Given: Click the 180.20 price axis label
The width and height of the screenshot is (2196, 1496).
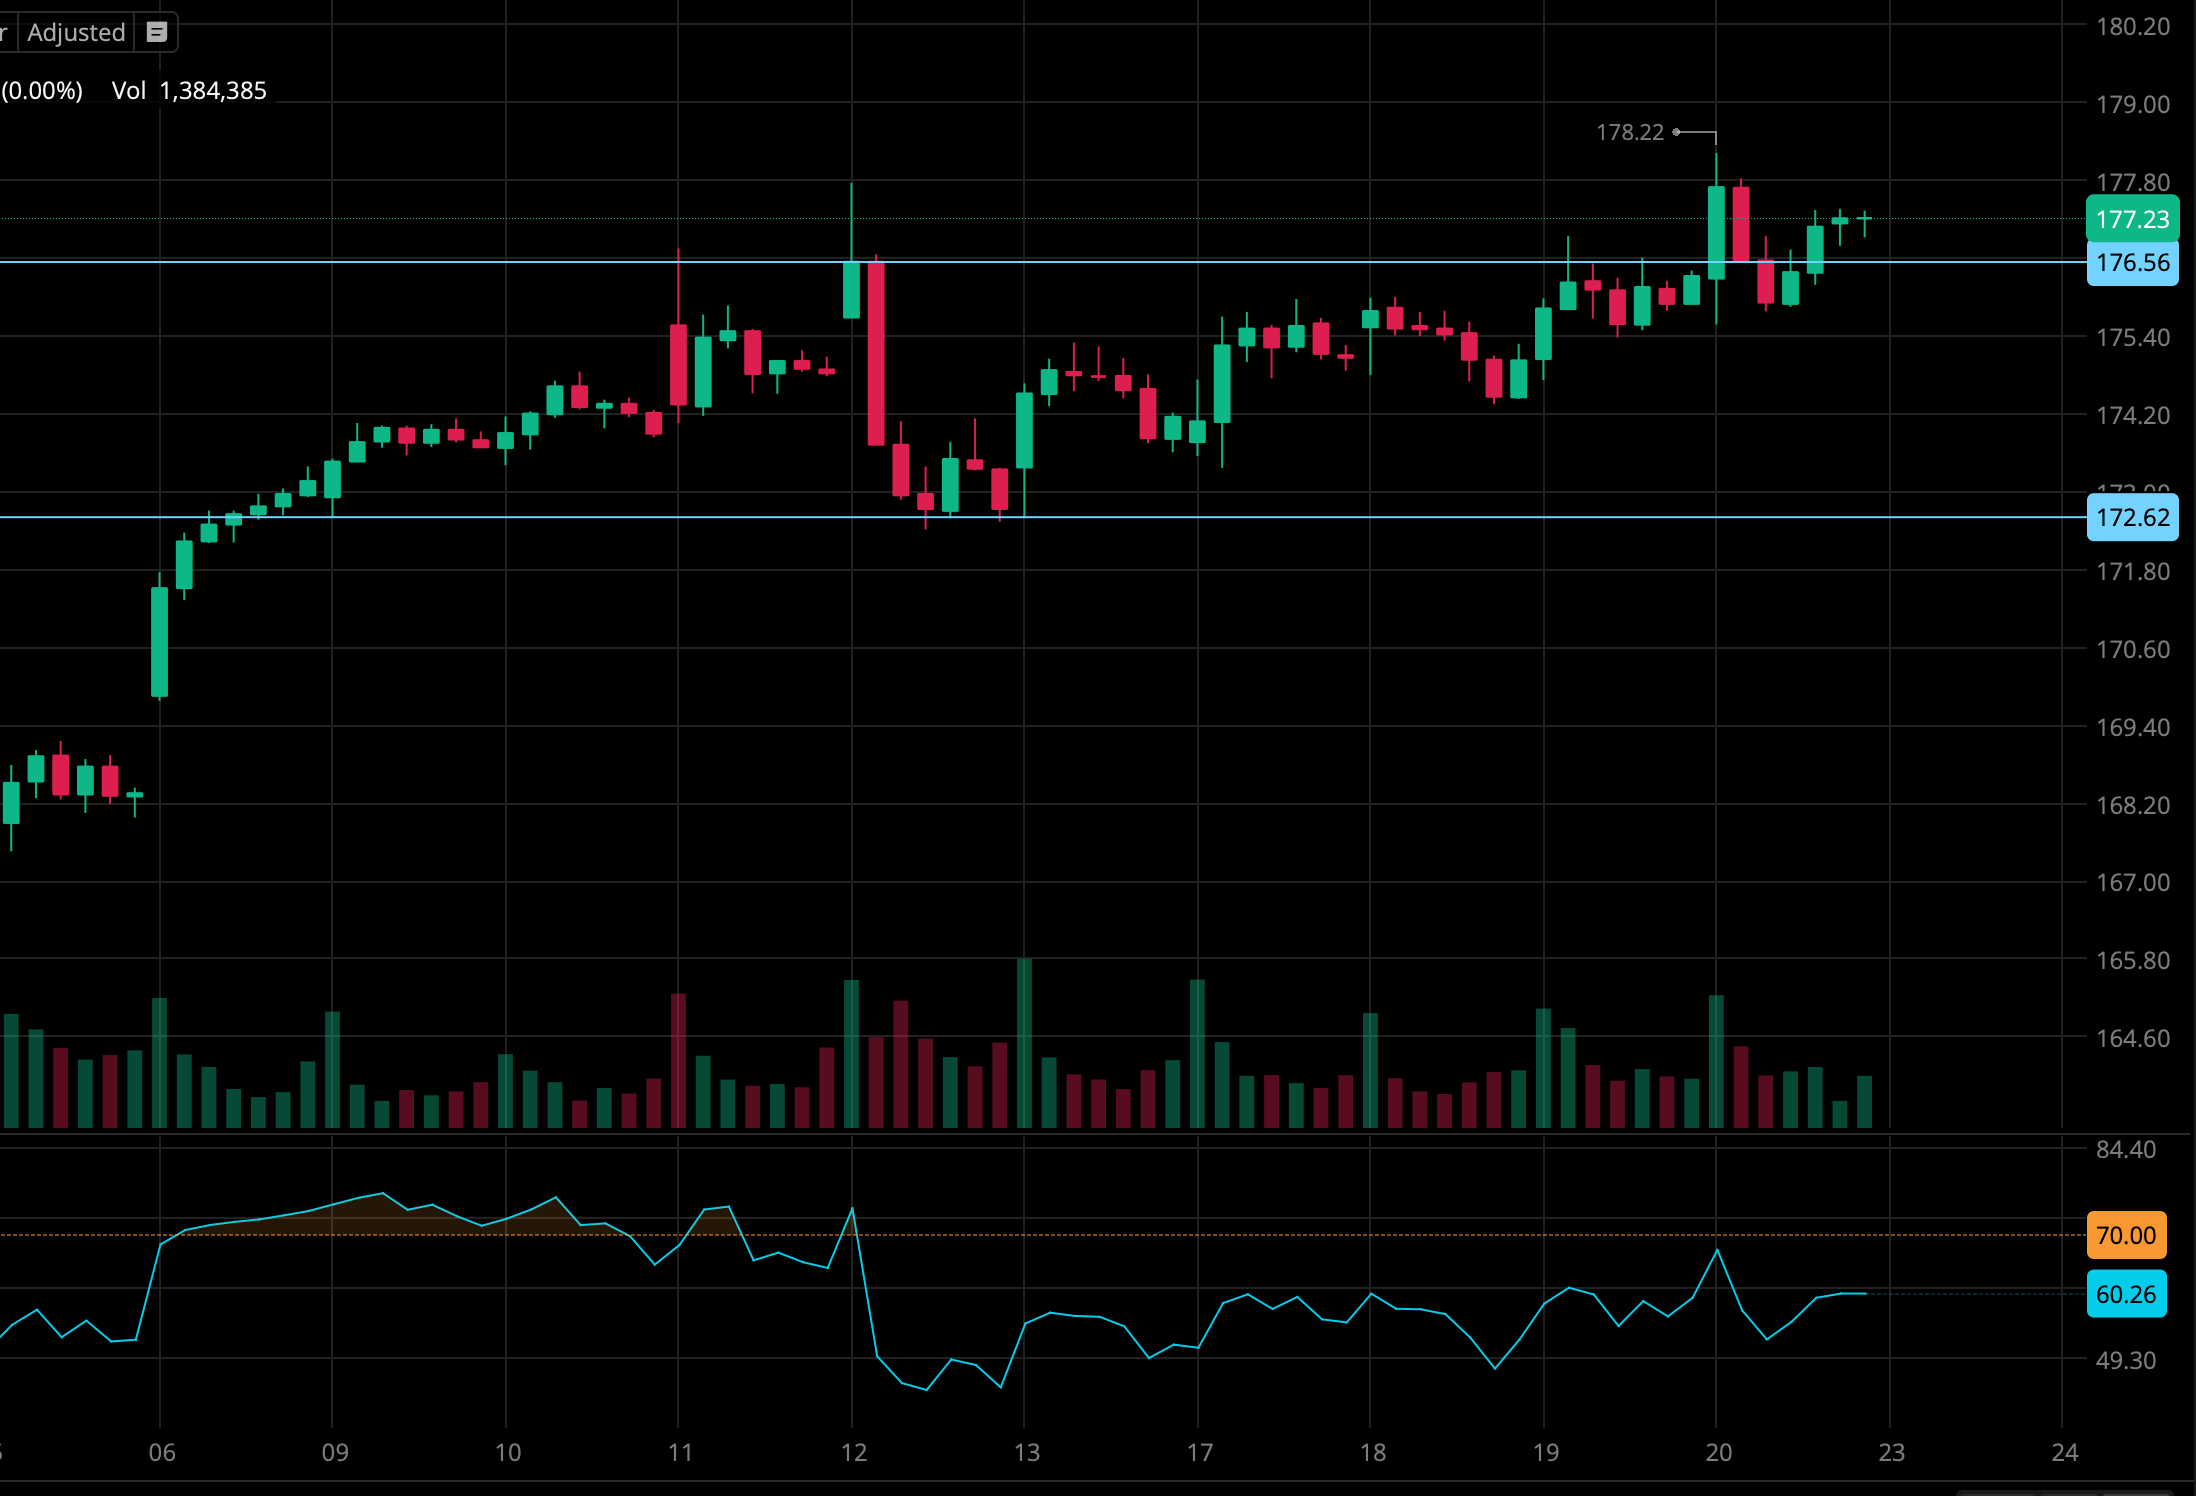Looking at the screenshot, I should point(2132,27).
